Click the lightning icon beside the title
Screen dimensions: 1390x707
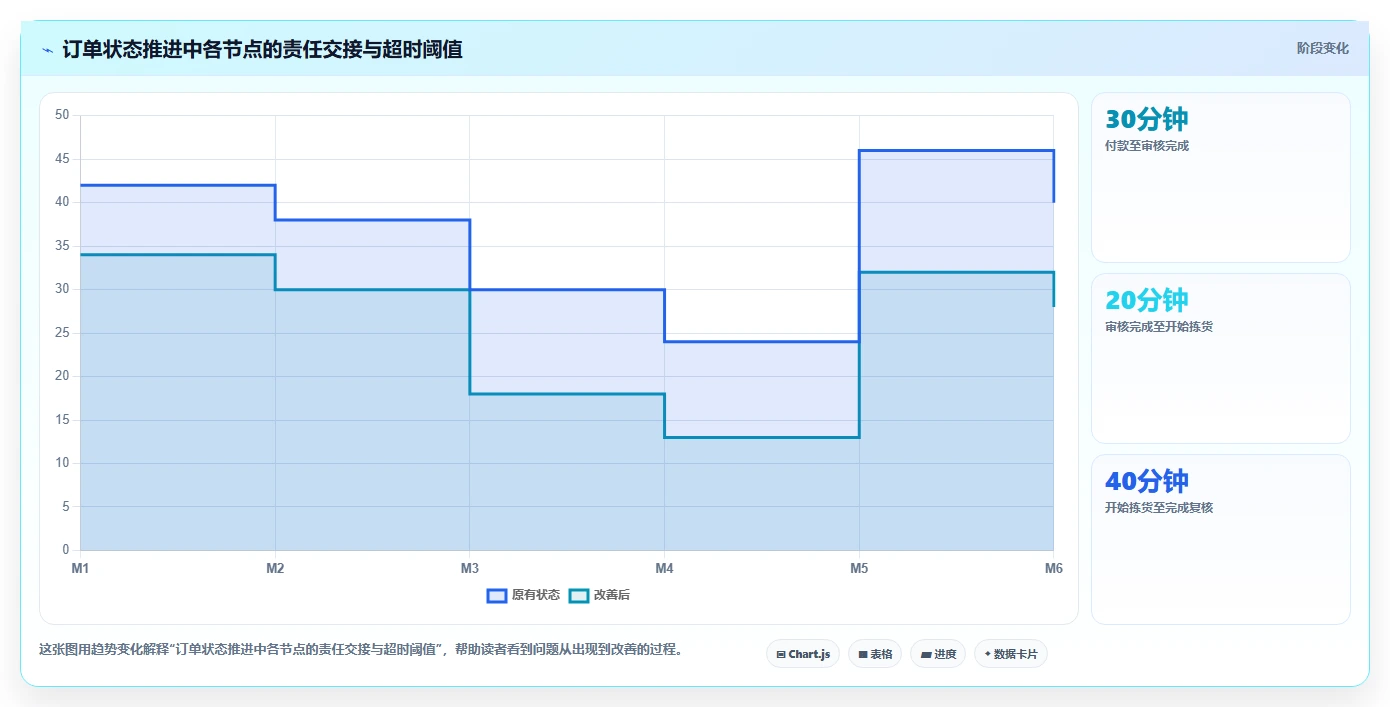click(x=47, y=49)
